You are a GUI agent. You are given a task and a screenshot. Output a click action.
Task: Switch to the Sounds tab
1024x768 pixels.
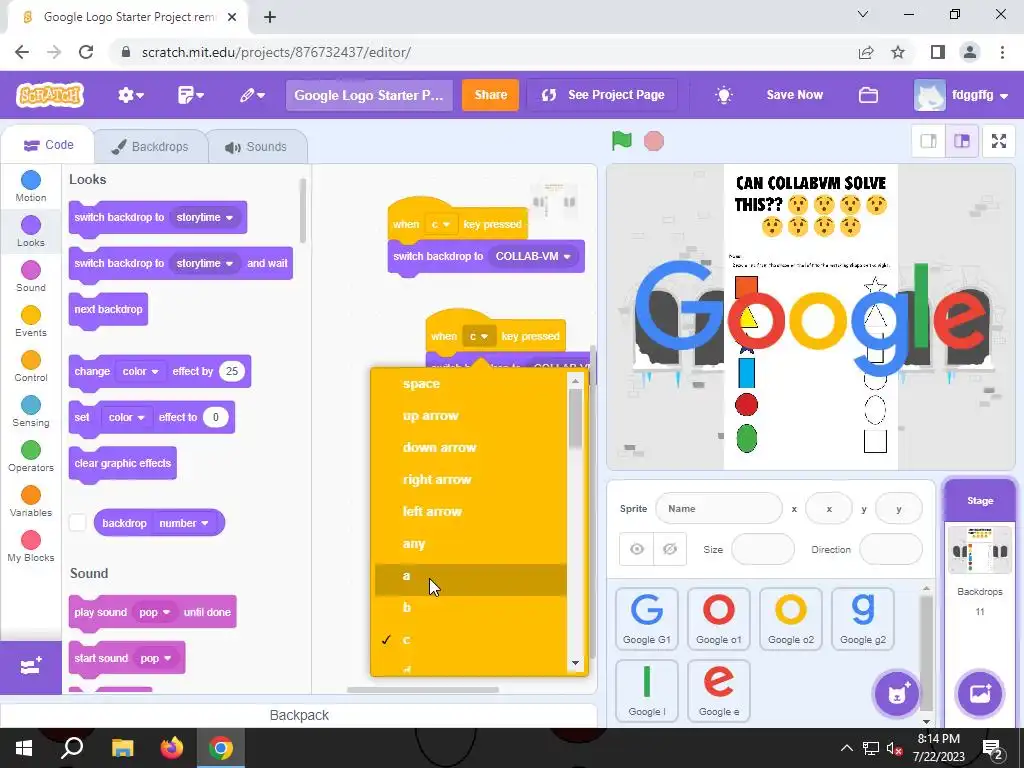257,147
